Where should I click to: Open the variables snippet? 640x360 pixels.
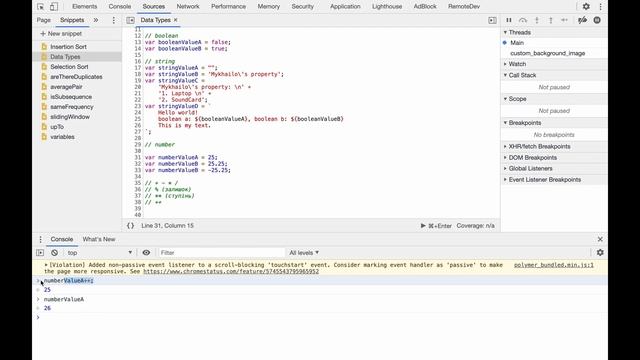62,137
